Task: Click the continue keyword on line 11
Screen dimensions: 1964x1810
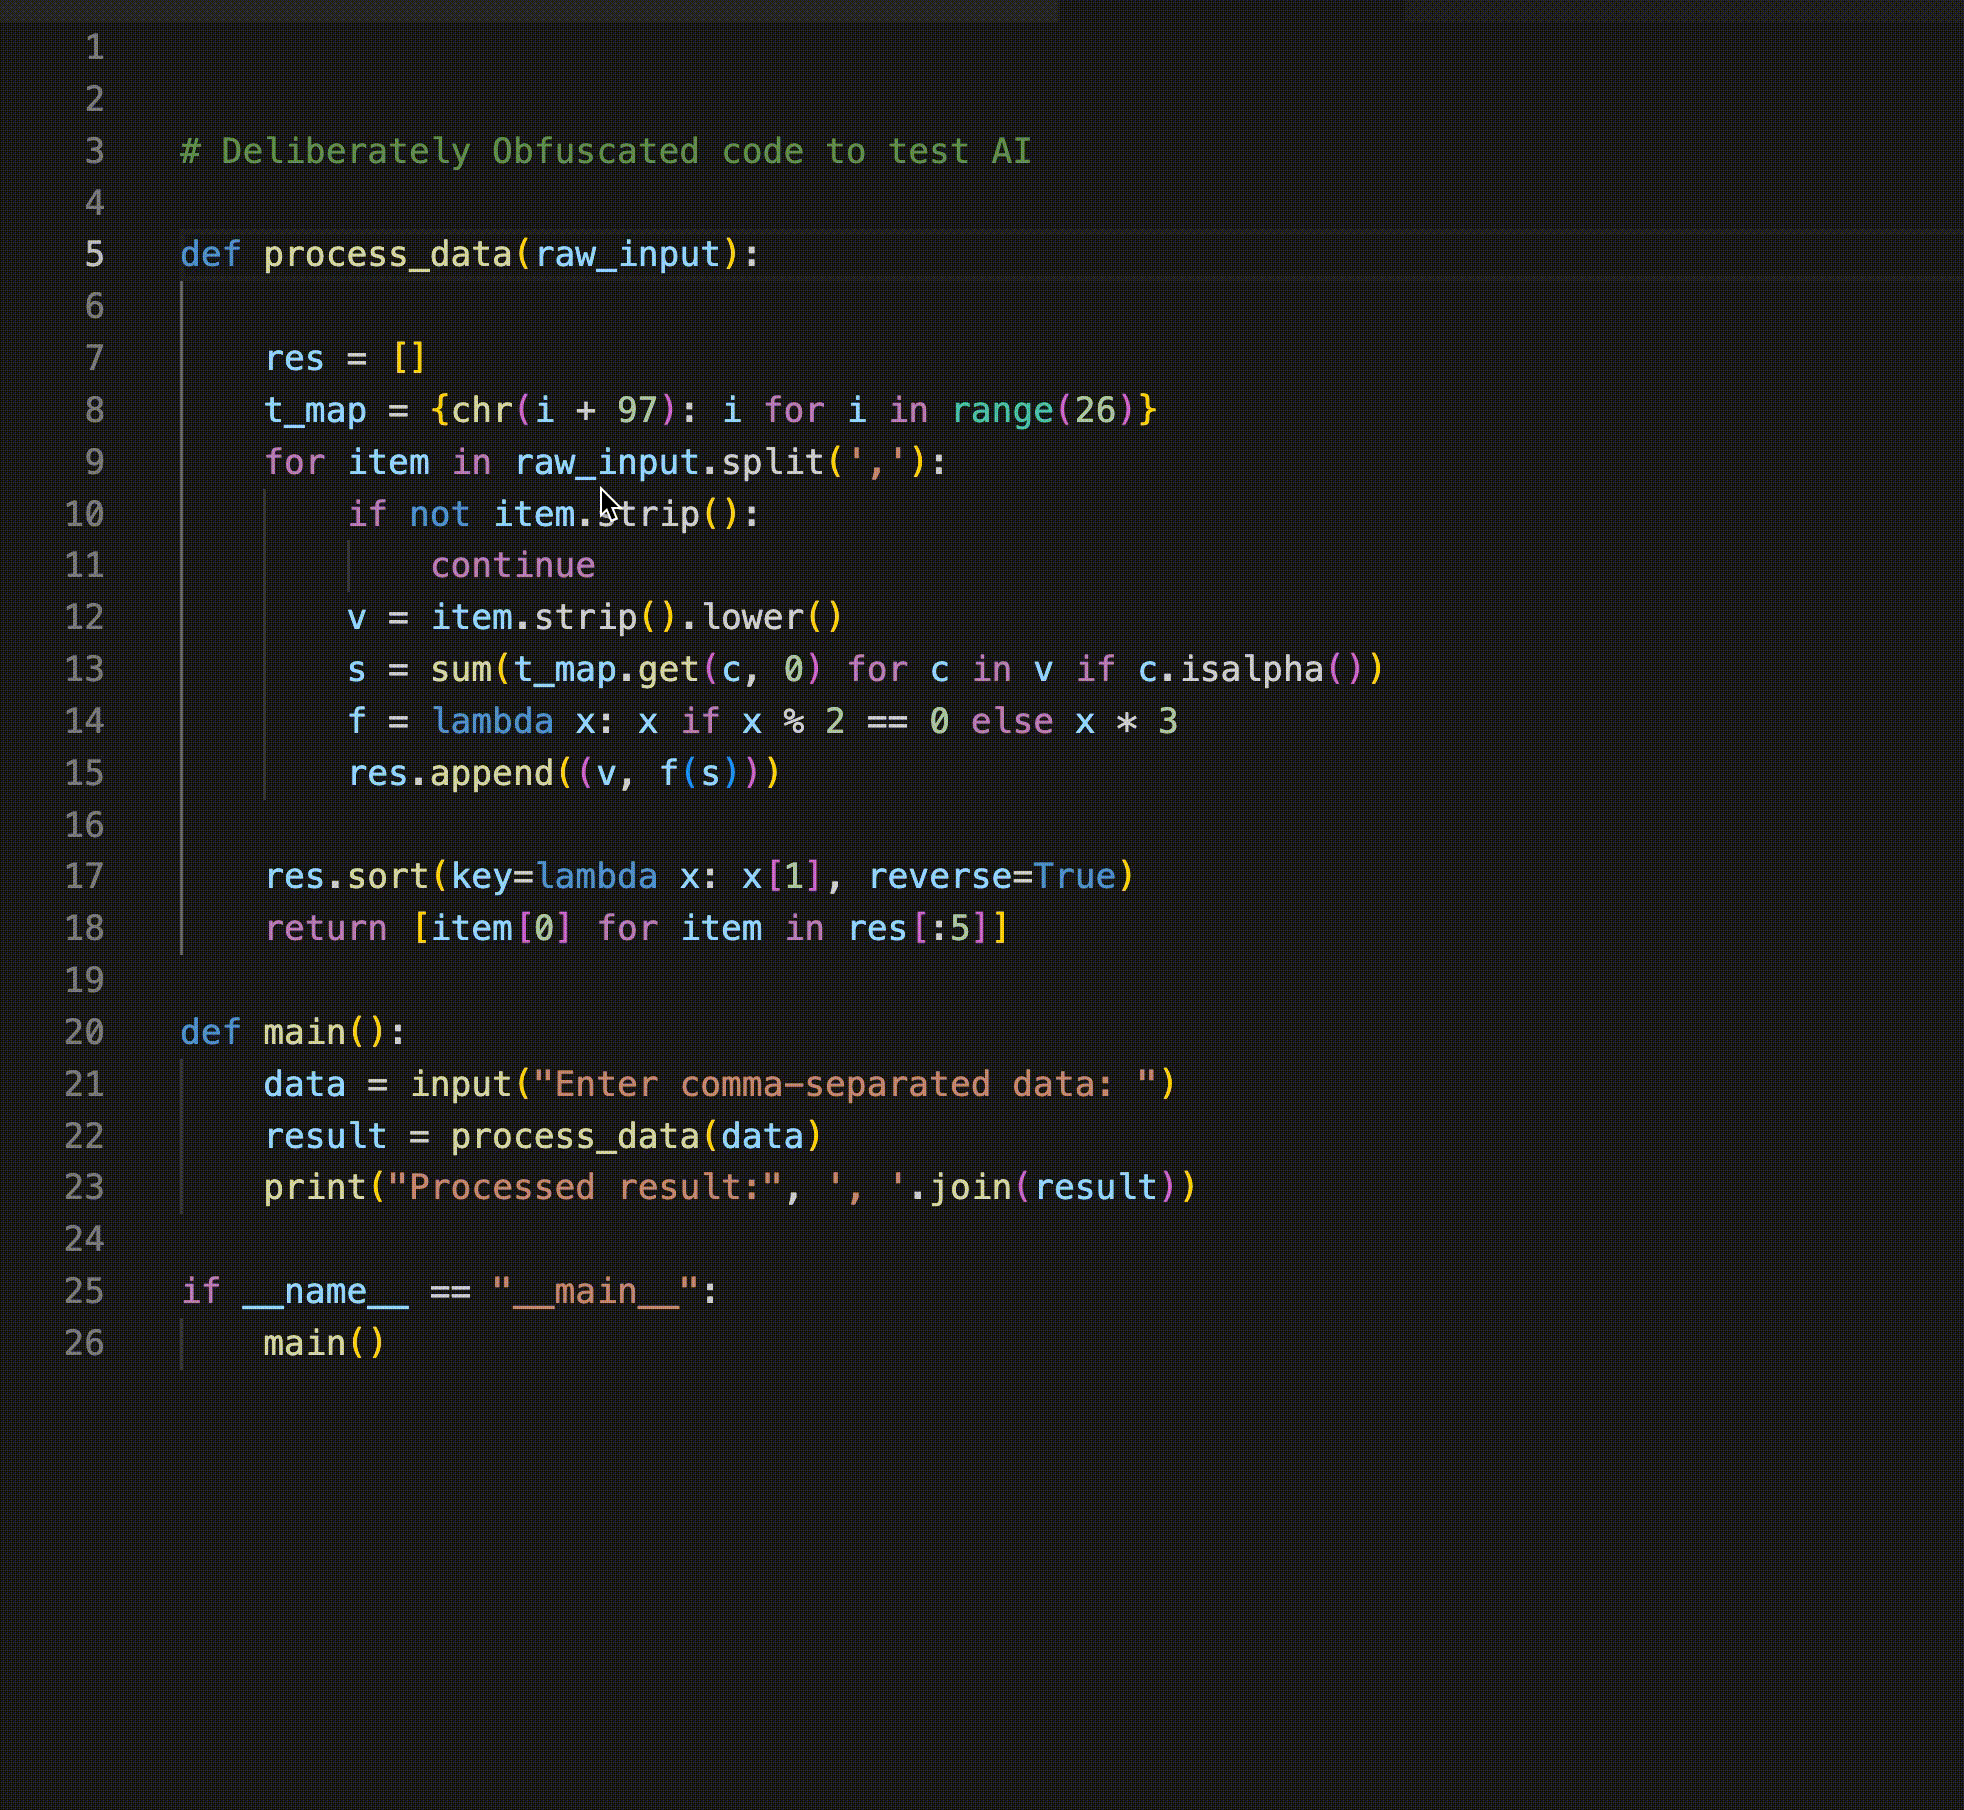Action: (513, 565)
